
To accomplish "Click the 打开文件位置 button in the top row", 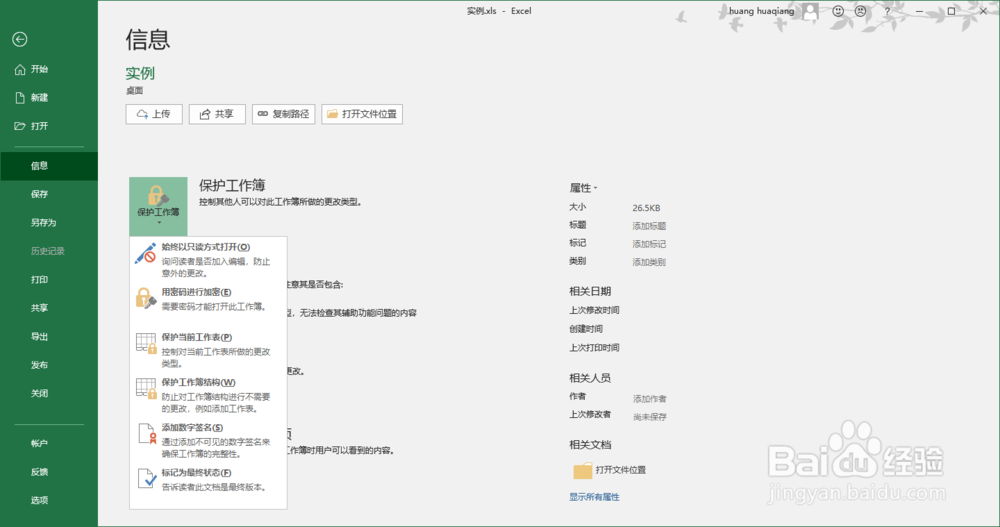I will [362, 114].
